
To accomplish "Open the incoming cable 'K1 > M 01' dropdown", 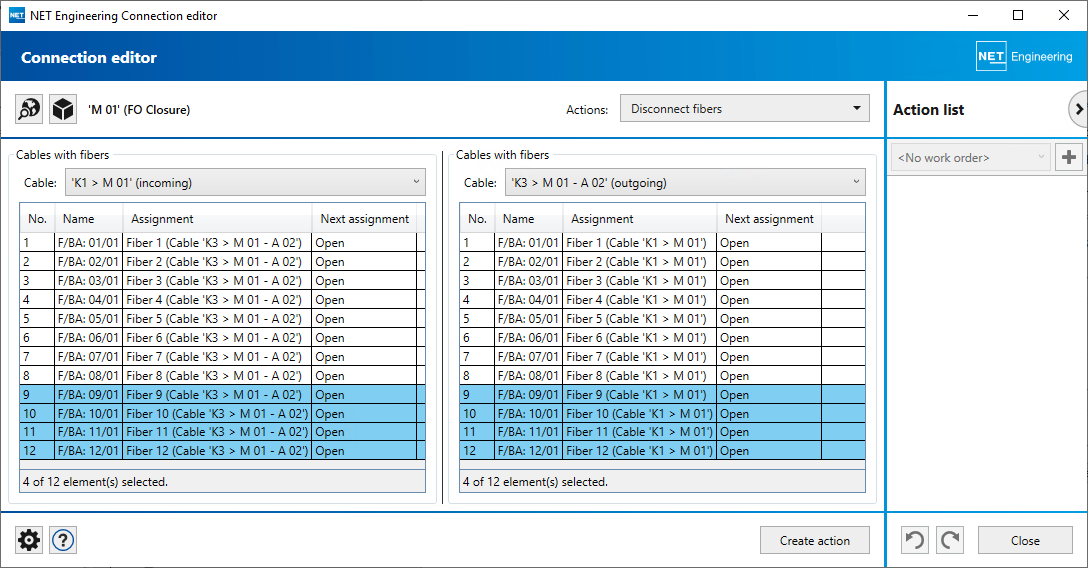I will point(245,182).
